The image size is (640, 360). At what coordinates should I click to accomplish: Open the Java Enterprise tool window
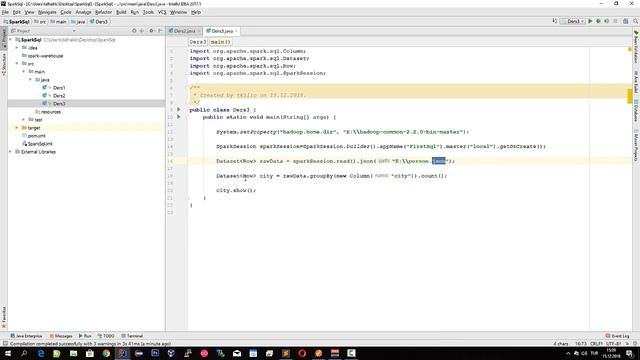tap(27, 336)
